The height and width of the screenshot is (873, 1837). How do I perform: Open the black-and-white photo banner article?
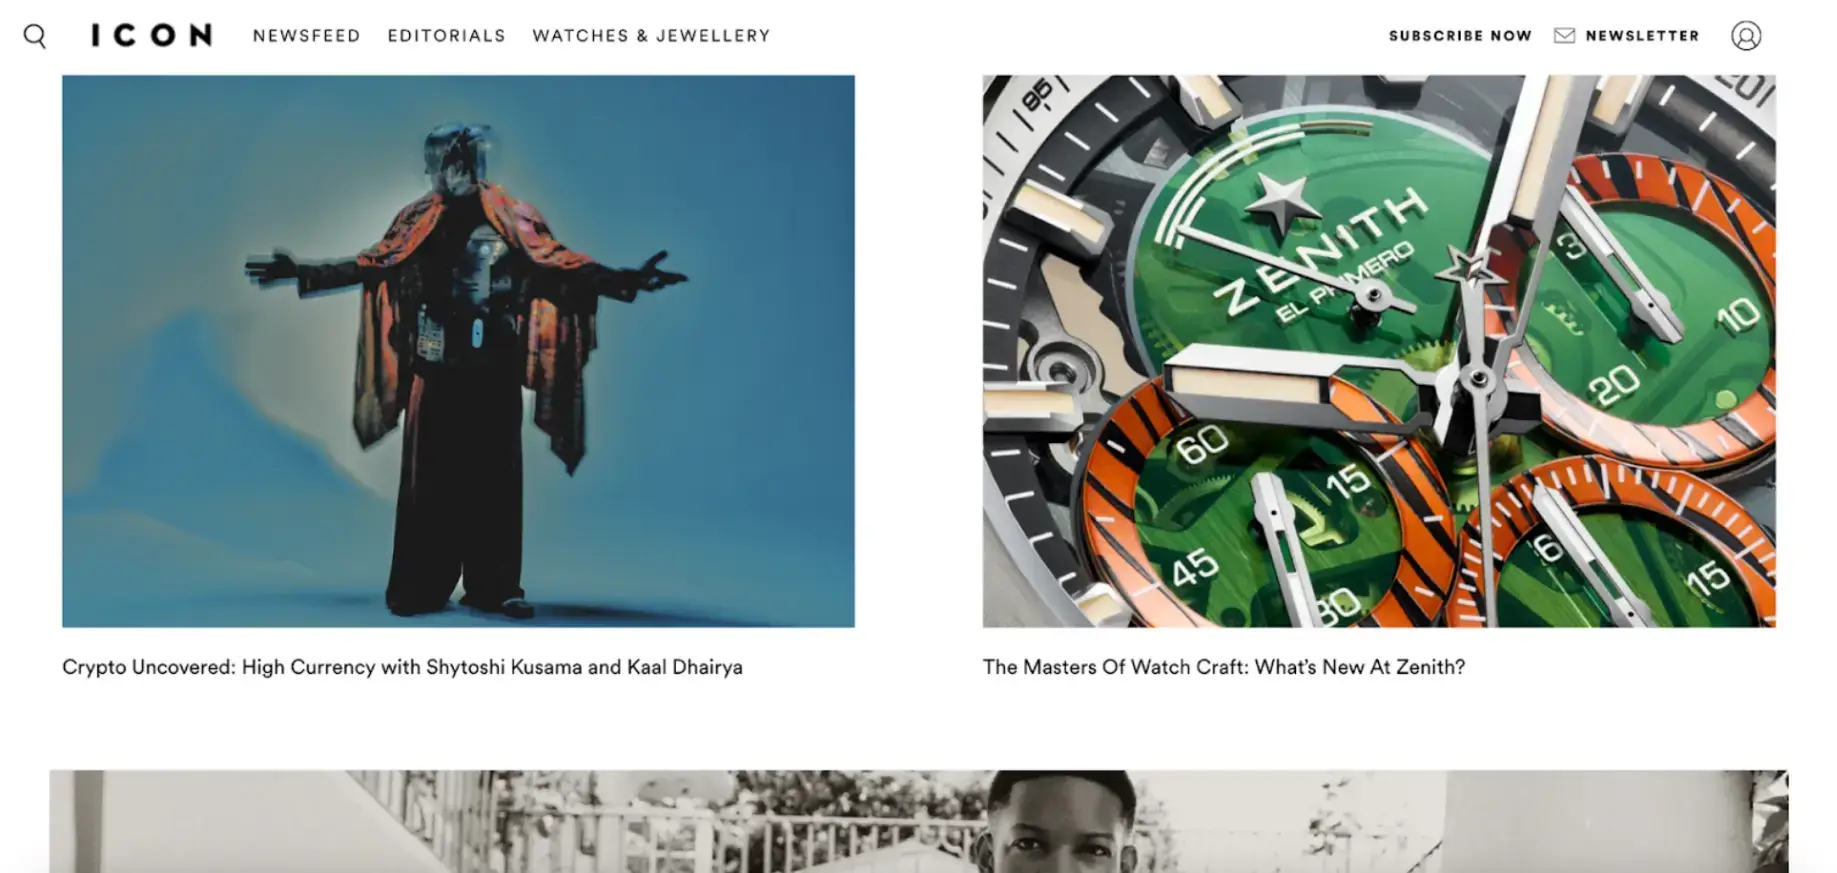click(x=918, y=821)
